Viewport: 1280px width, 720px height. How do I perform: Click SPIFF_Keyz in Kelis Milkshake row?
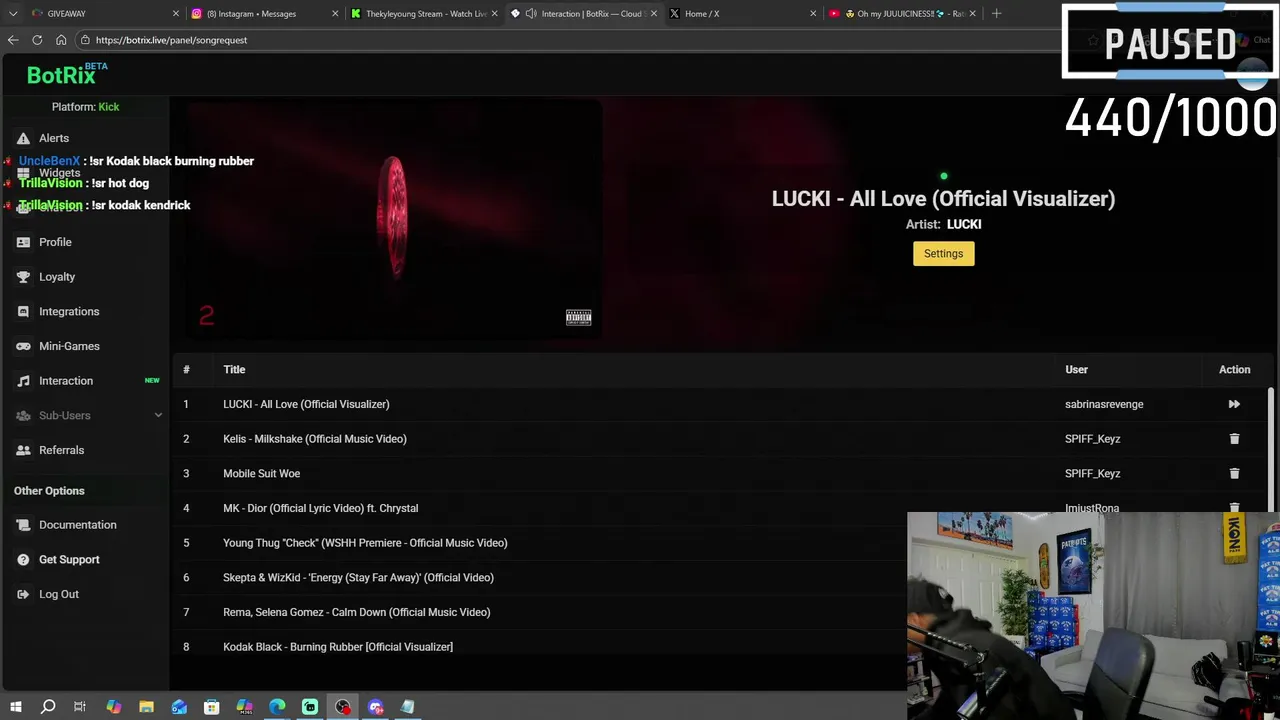[x=1092, y=439]
